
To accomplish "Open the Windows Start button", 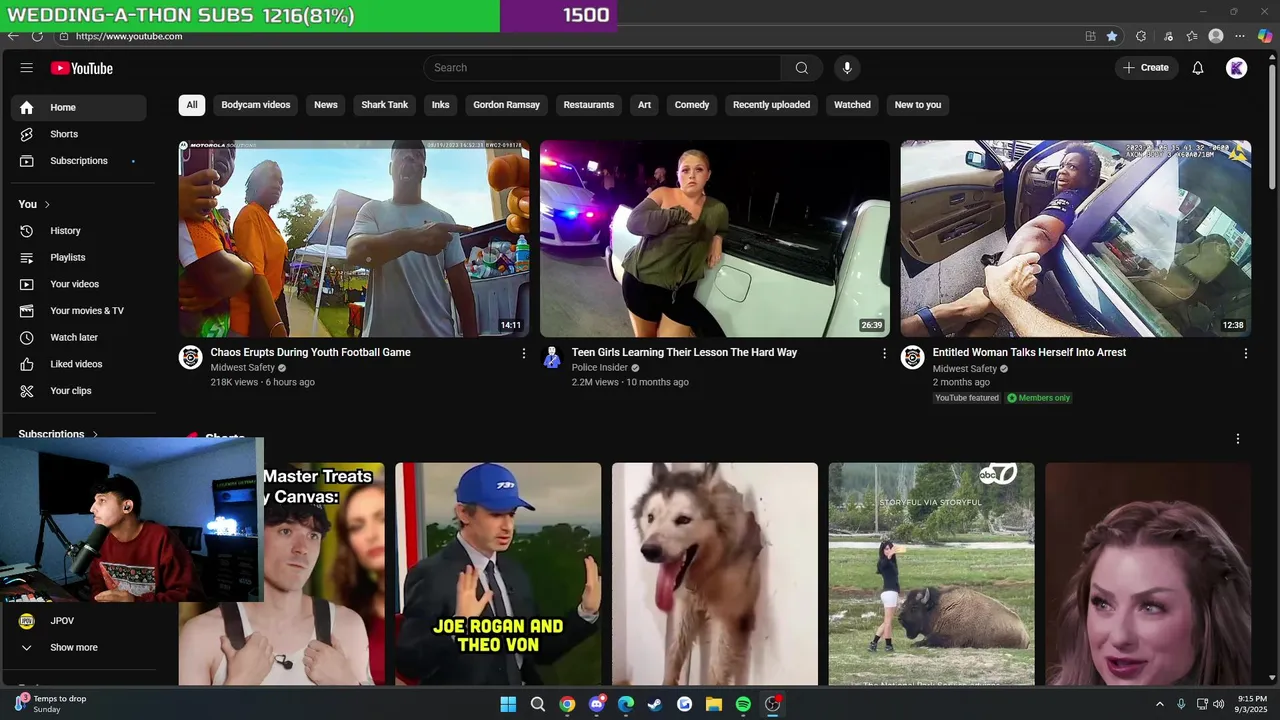I will pos(508,704).
